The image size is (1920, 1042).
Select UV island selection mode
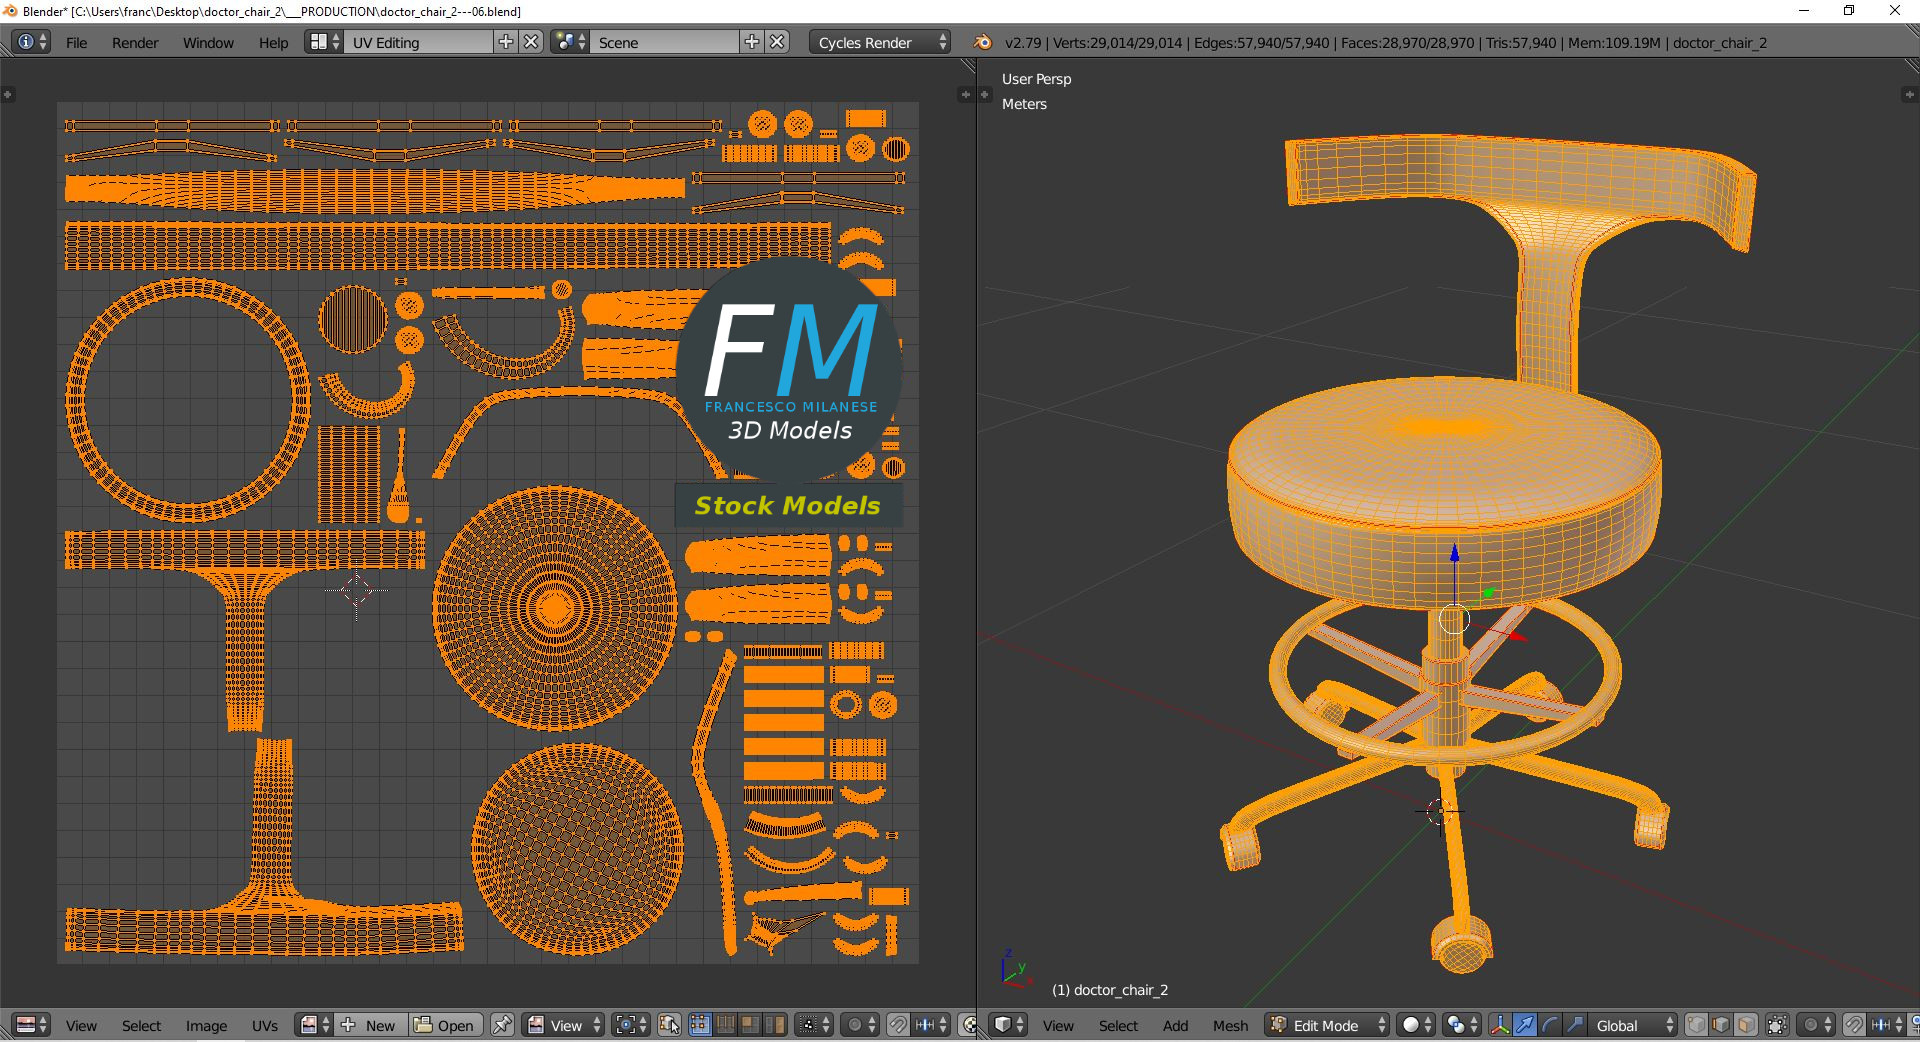pos(773,1025)
